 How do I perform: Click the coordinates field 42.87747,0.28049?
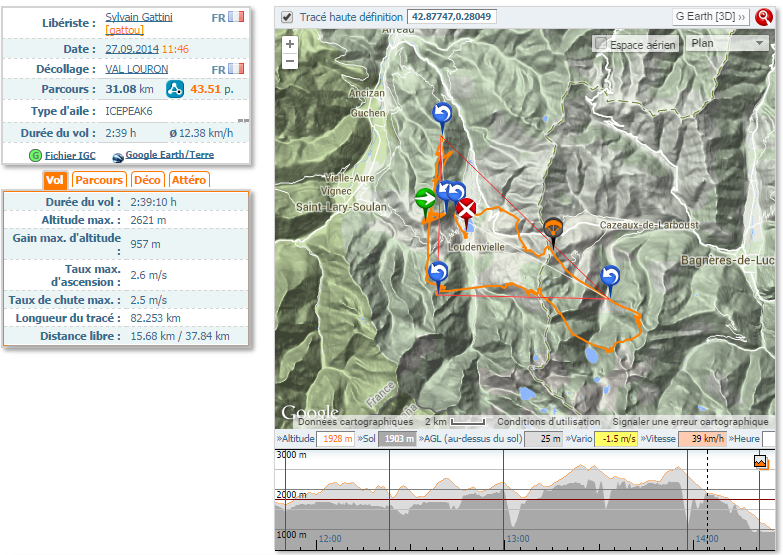coord(451,16)
